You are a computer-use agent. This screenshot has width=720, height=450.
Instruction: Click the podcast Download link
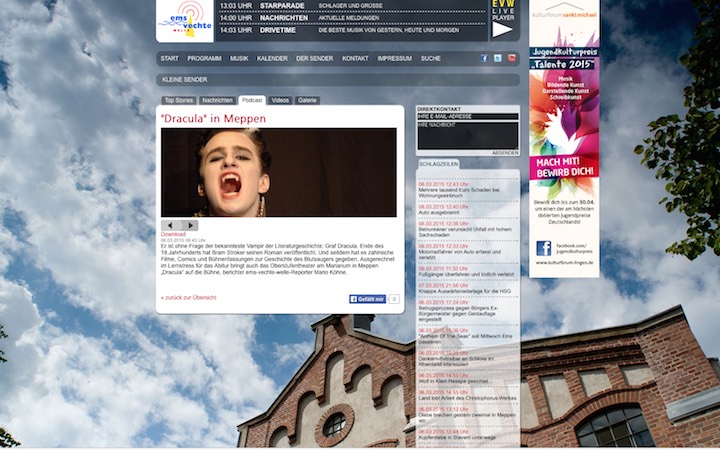click(173, 234)
